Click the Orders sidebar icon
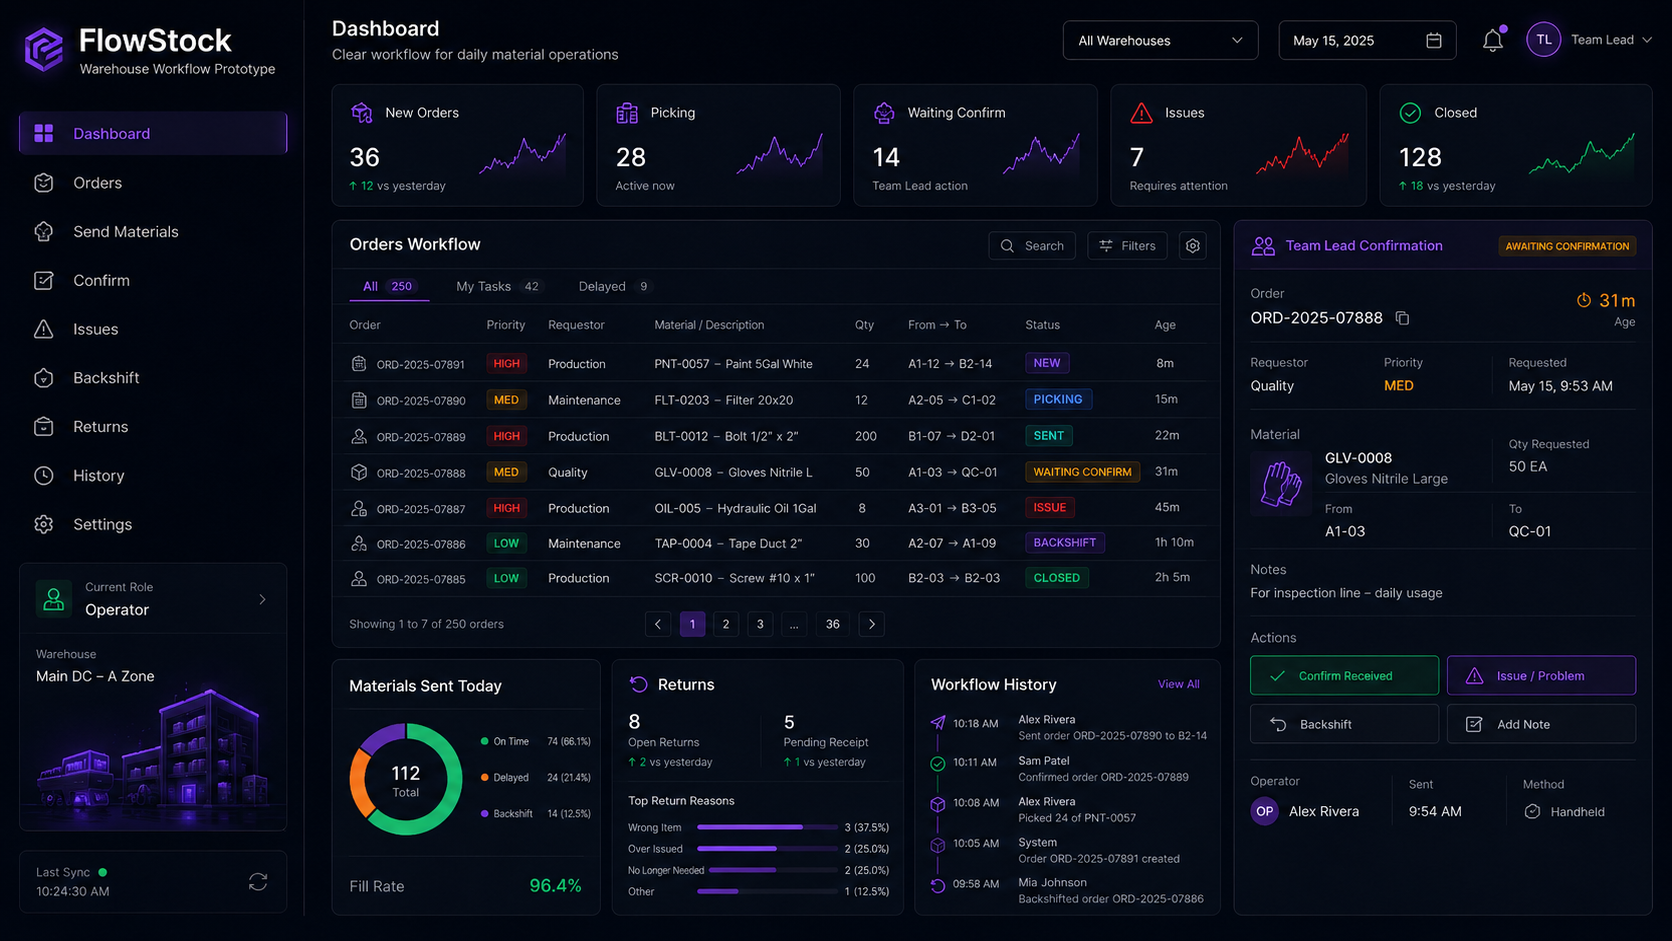1672x941 pixels. pyautogui.click(x=44, y=183)
